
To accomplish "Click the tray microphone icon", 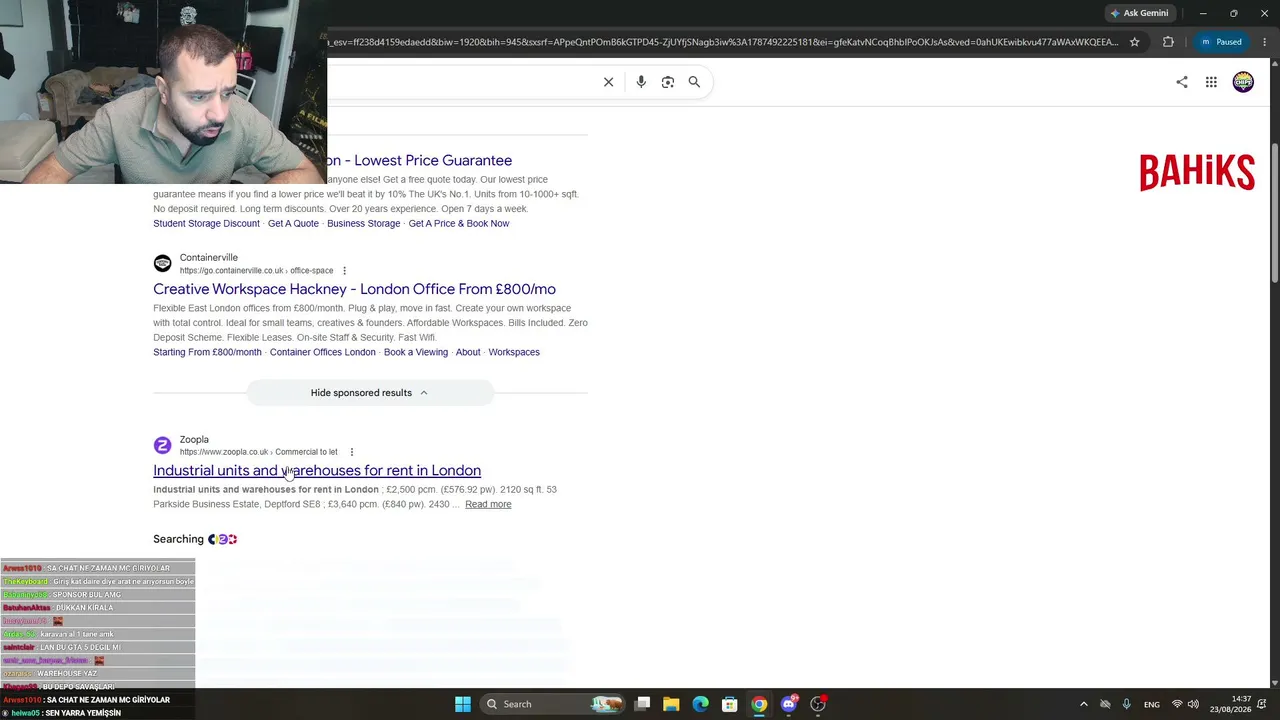I will 1126,704.
